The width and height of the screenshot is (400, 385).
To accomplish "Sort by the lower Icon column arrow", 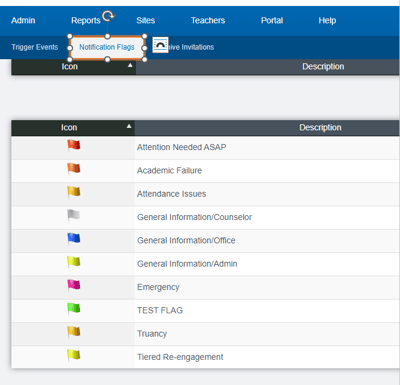I will [129, 126].
